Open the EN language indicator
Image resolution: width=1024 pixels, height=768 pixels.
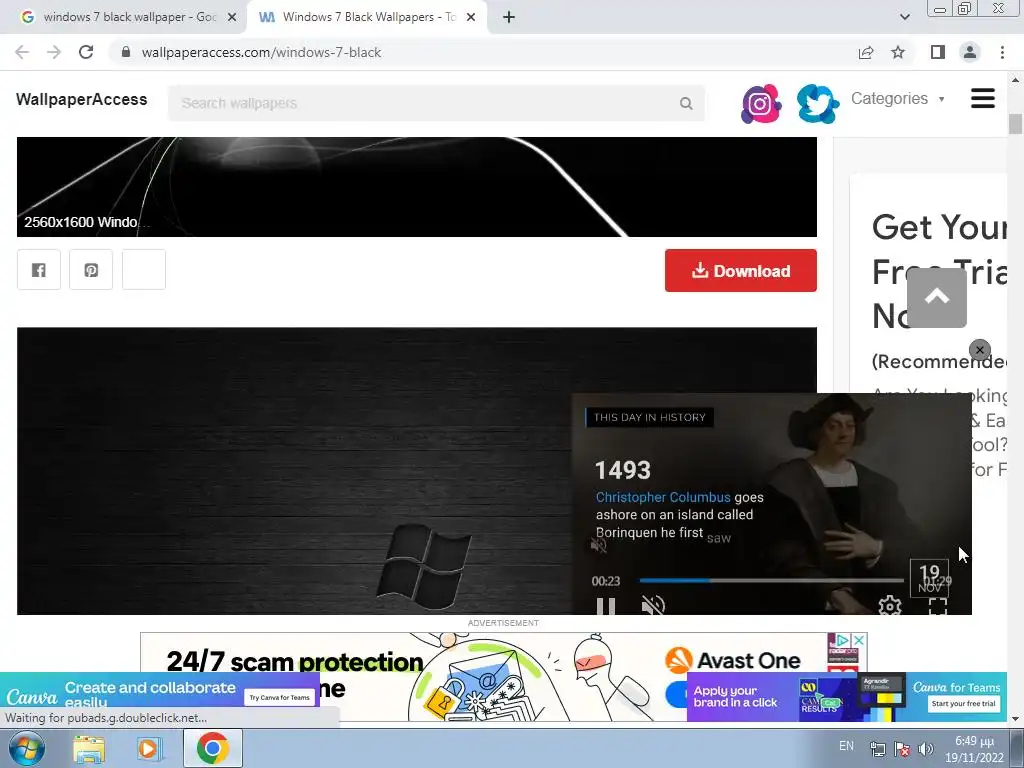tap(846, 746)
